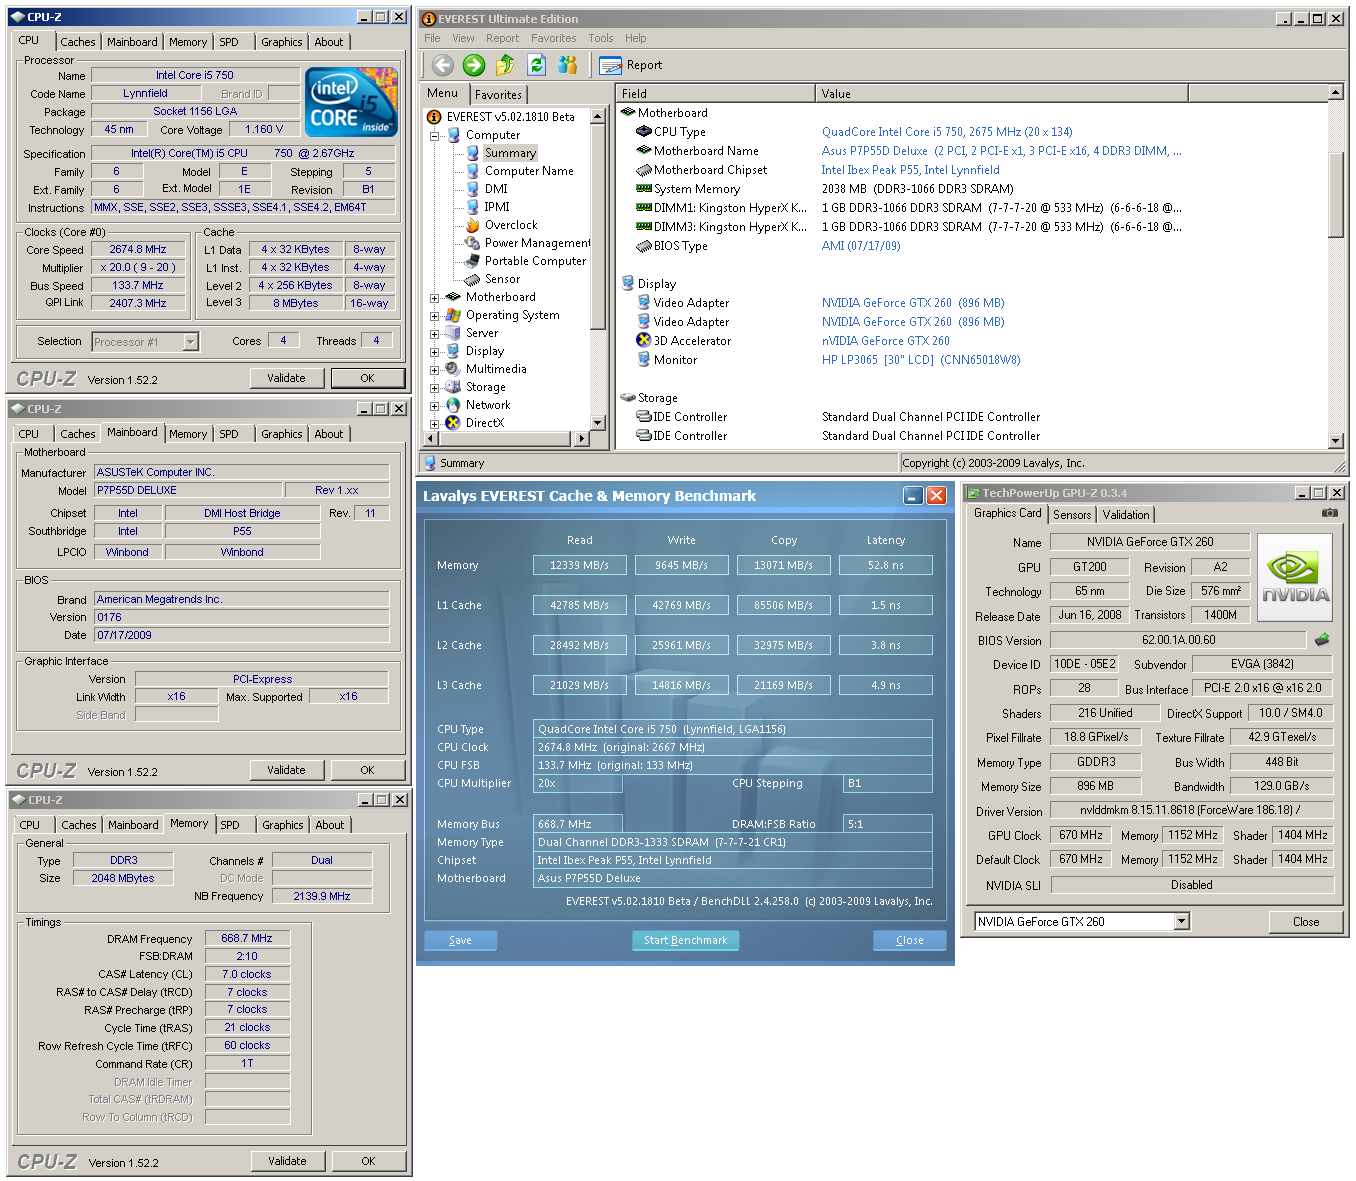1356x1181 pixels.
Task: Open the Intel Ibex Peak P55 chipset link
Action: coord(910,170)
